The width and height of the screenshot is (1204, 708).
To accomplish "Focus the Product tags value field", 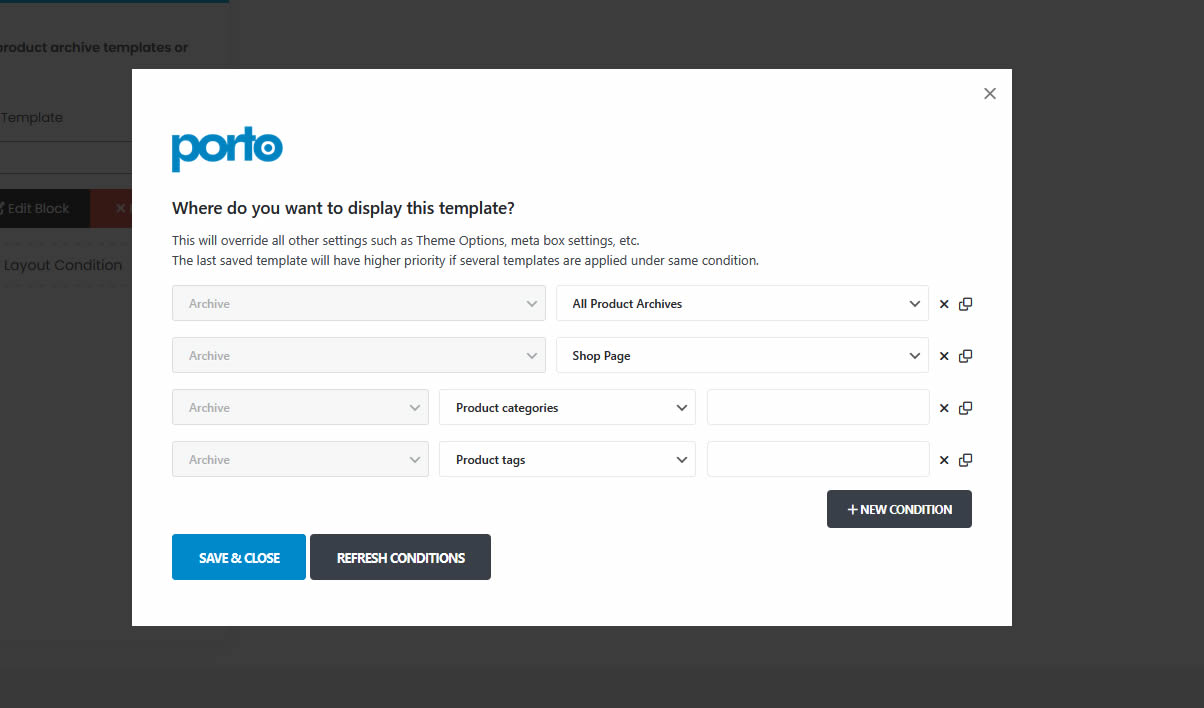I will [x=818, y=460].
